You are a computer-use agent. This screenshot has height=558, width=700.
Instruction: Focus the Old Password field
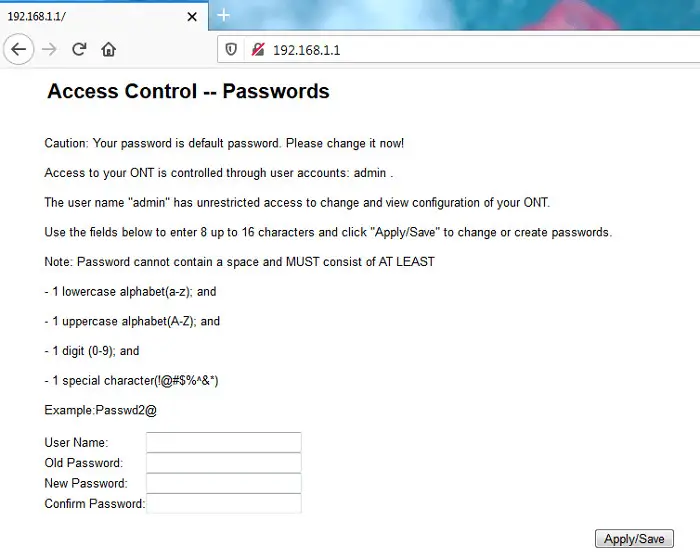[x=224, y=463]
